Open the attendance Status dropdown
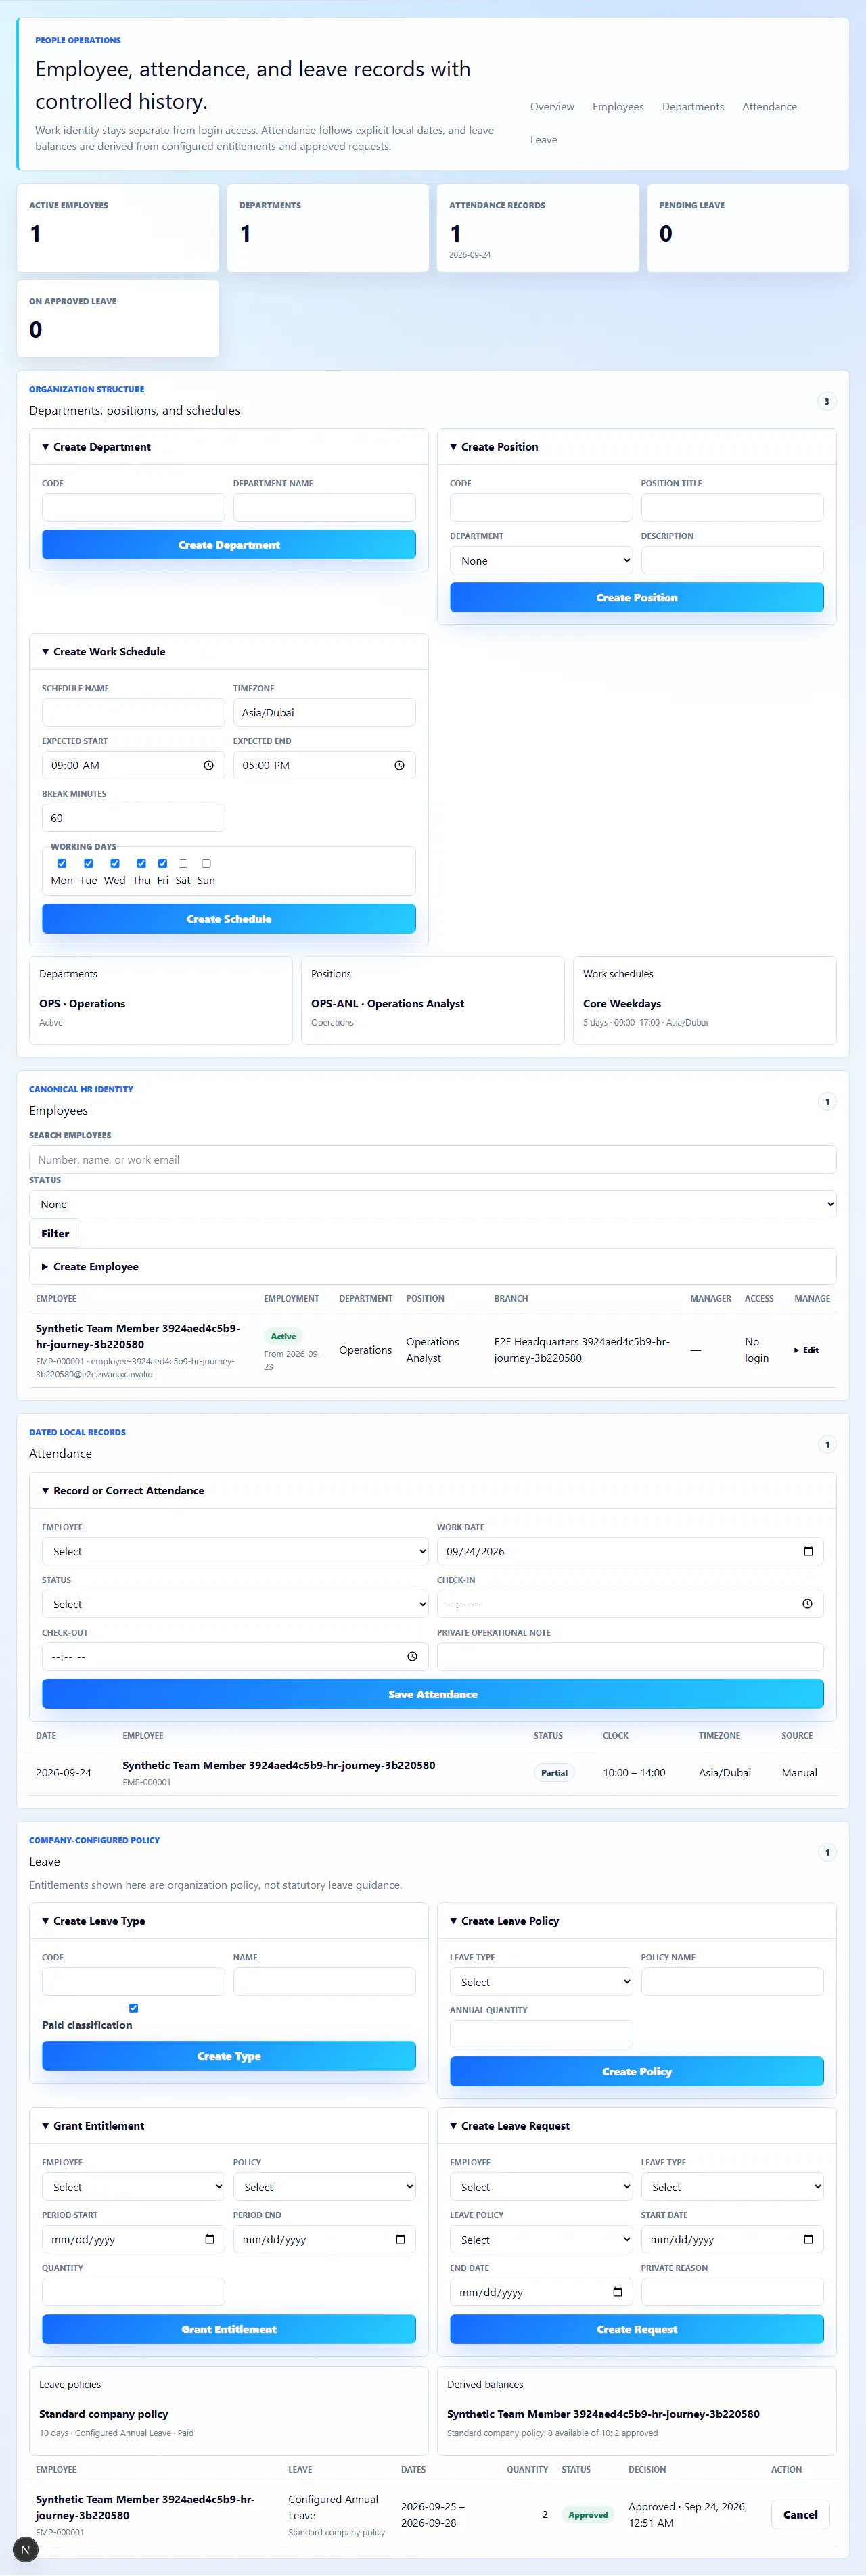 pyautogui.click(x=235, y=1604)
